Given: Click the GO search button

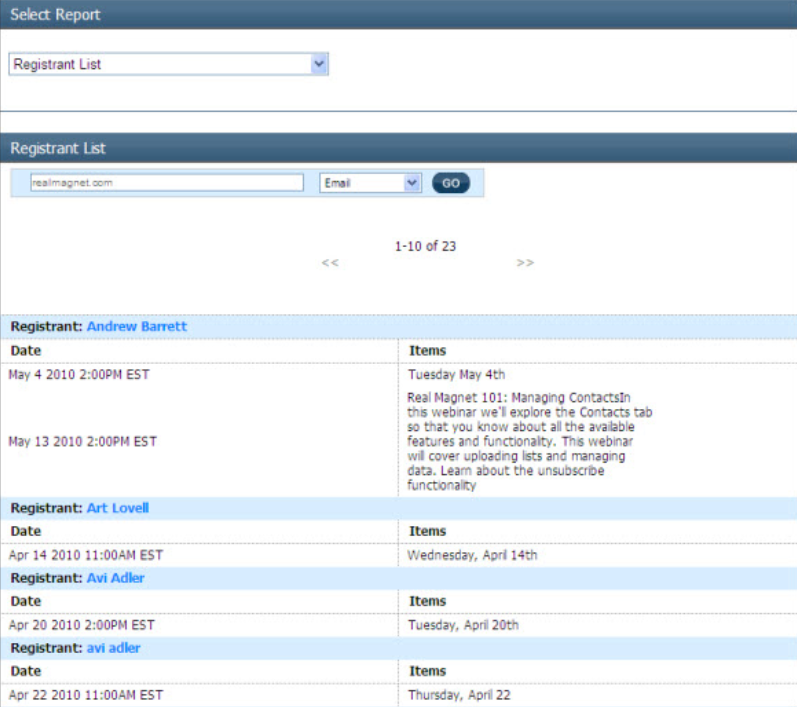Looking at the screenshot, I should coord(451,183).
